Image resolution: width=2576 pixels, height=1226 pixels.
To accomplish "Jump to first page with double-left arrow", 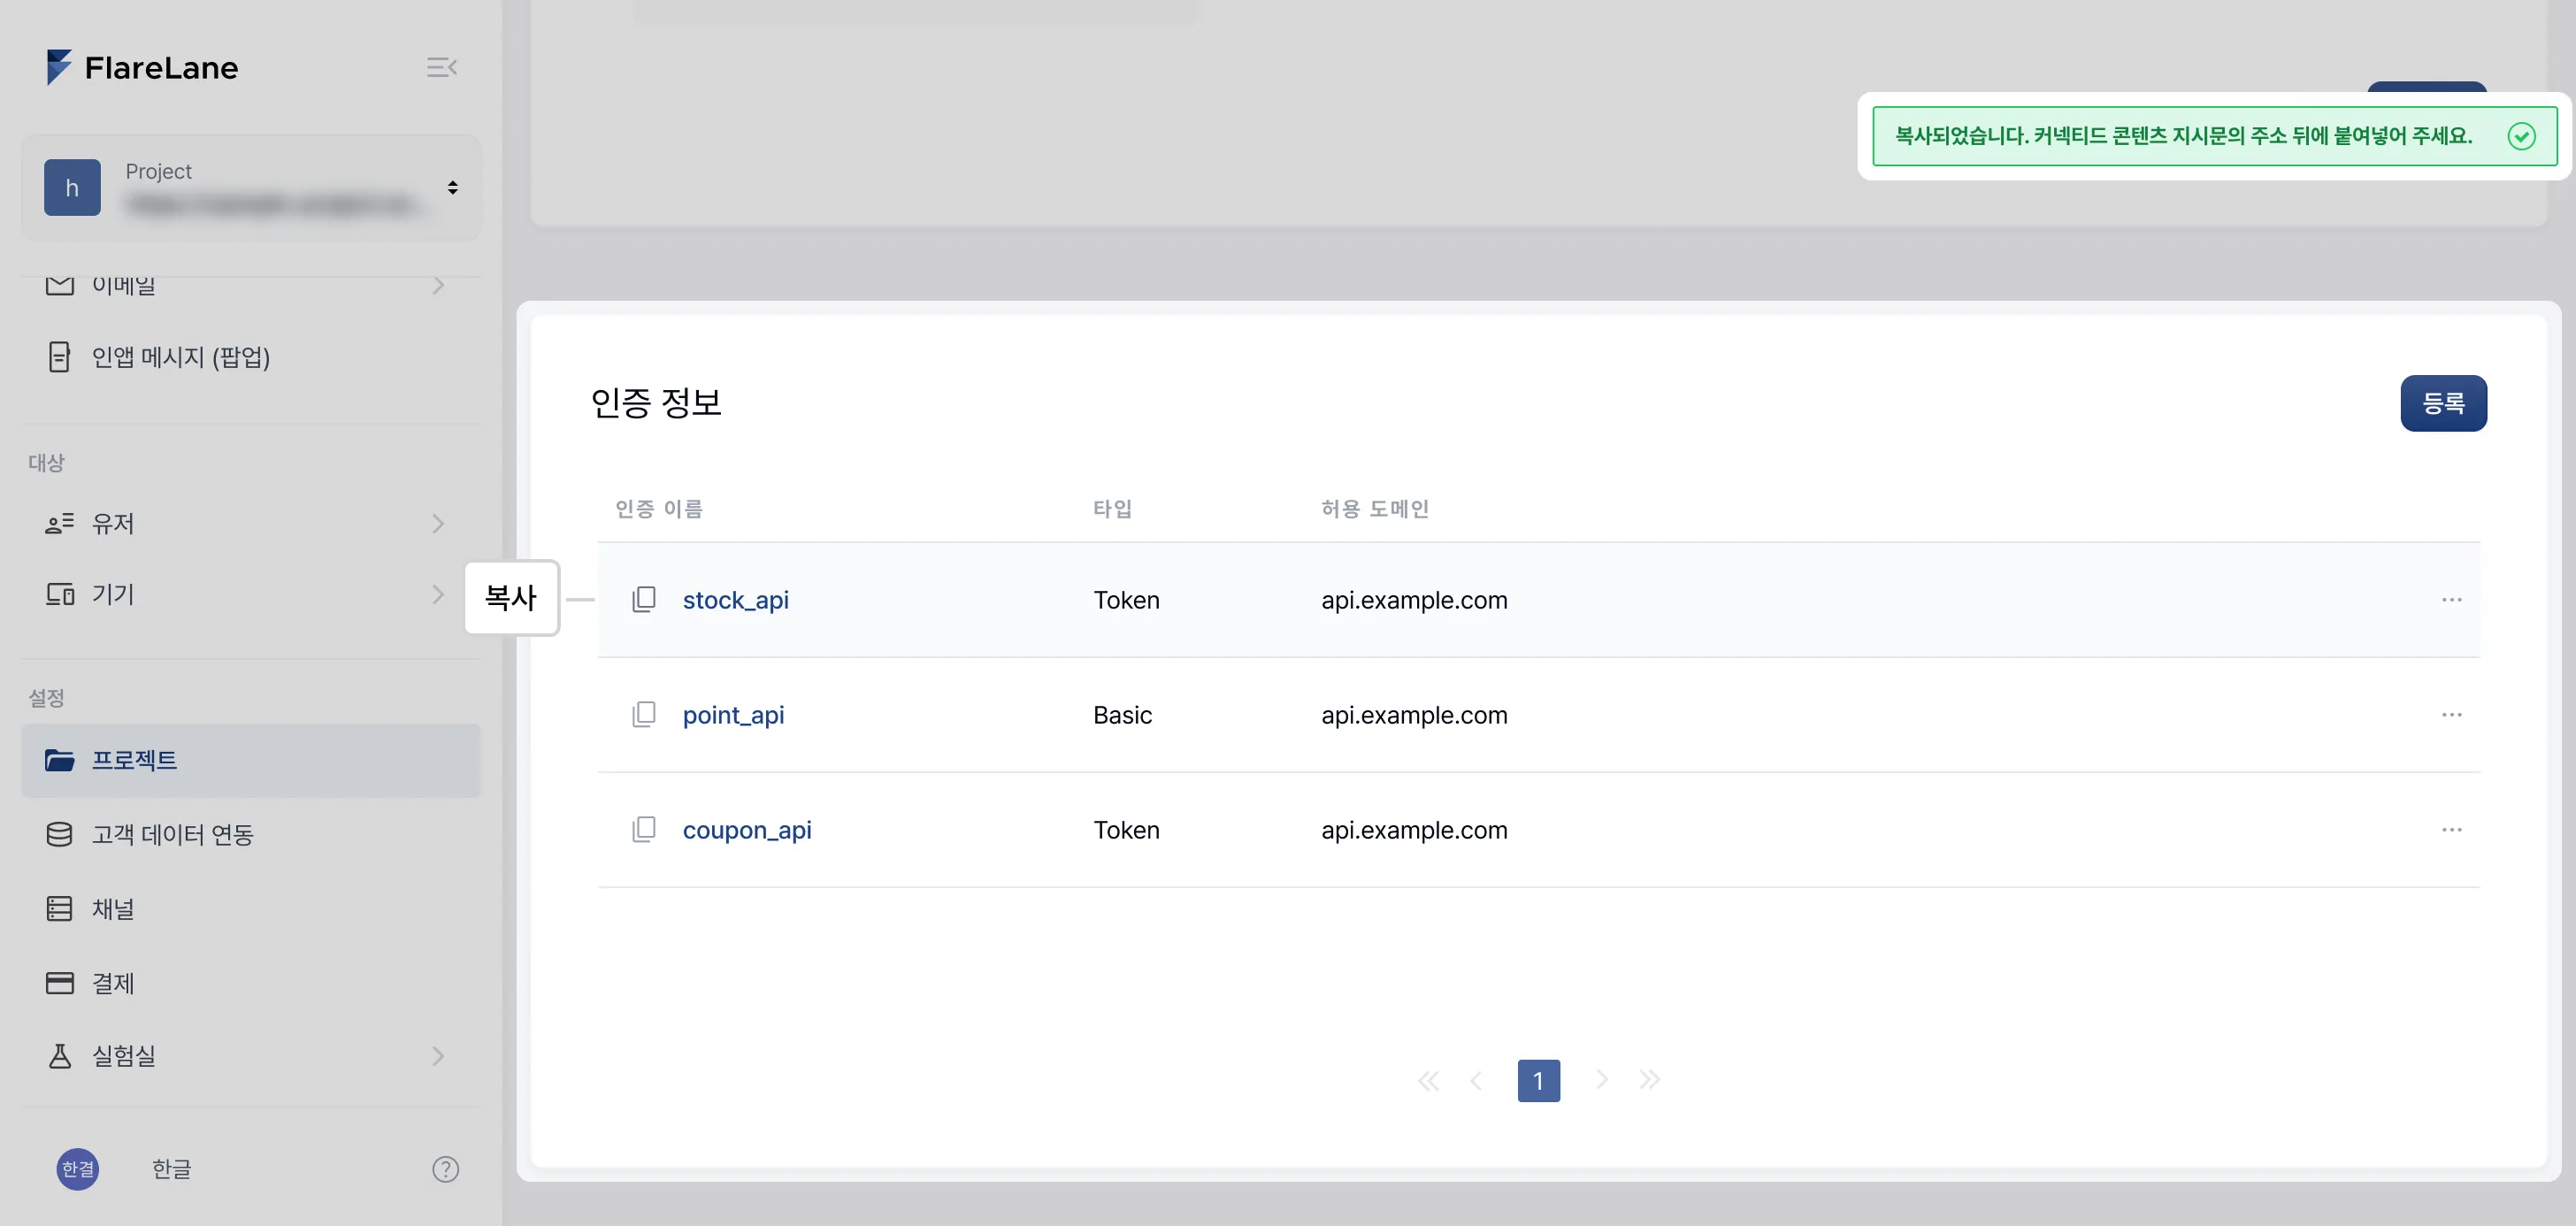I will coord(1428,1080).
